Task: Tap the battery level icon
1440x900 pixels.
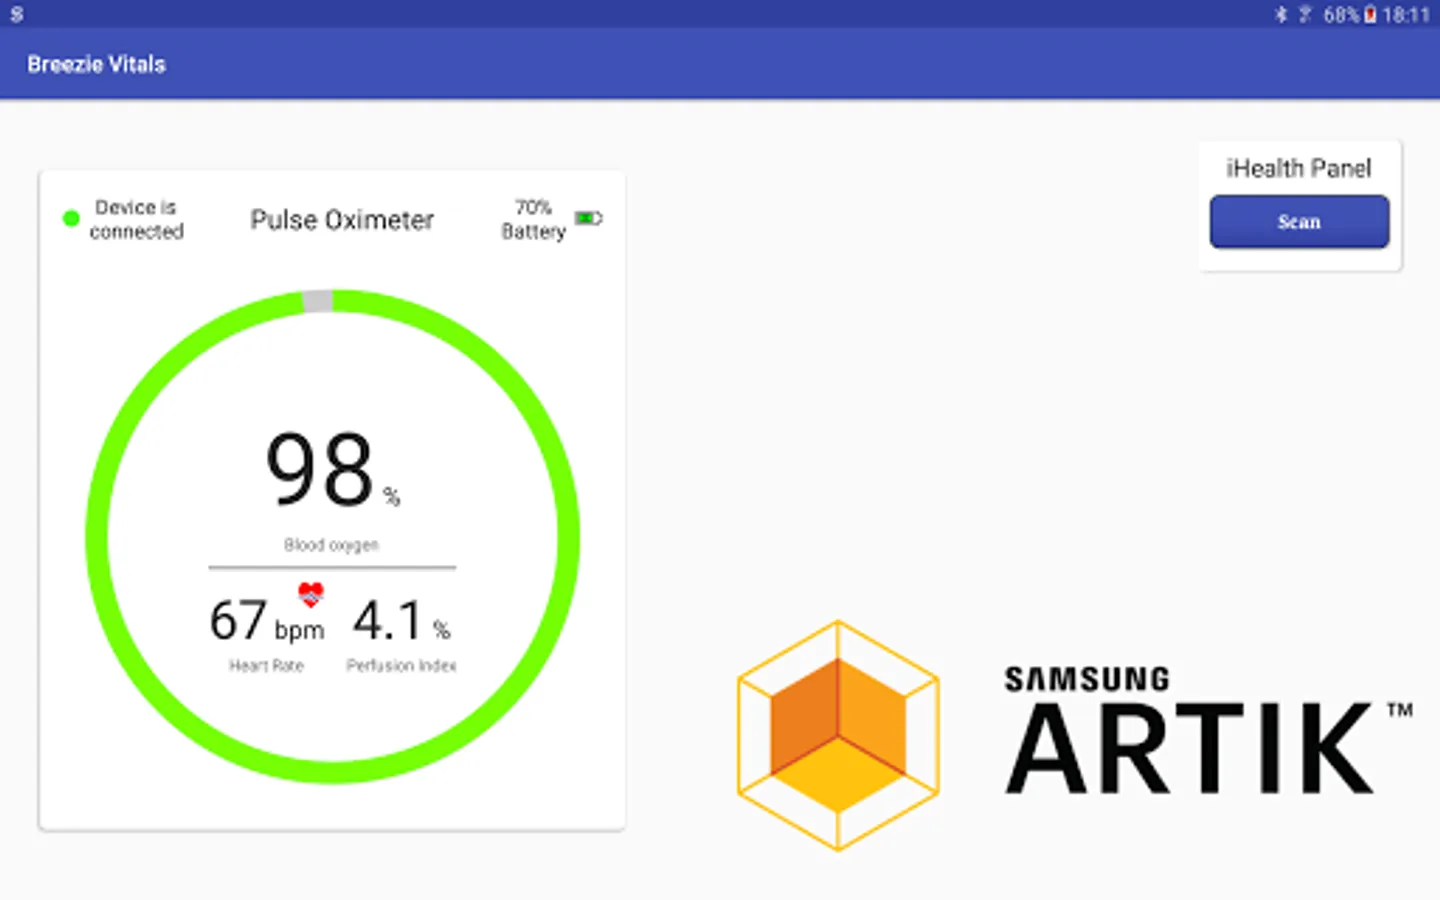Action: coord(588,218)
